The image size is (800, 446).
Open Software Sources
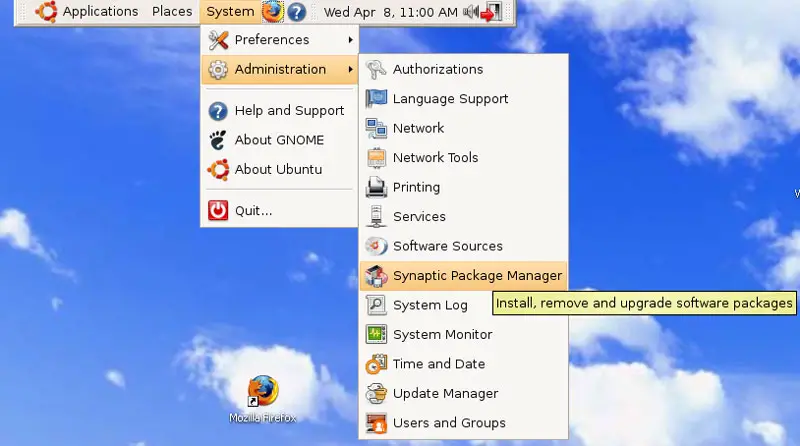(x=463, y=246)
